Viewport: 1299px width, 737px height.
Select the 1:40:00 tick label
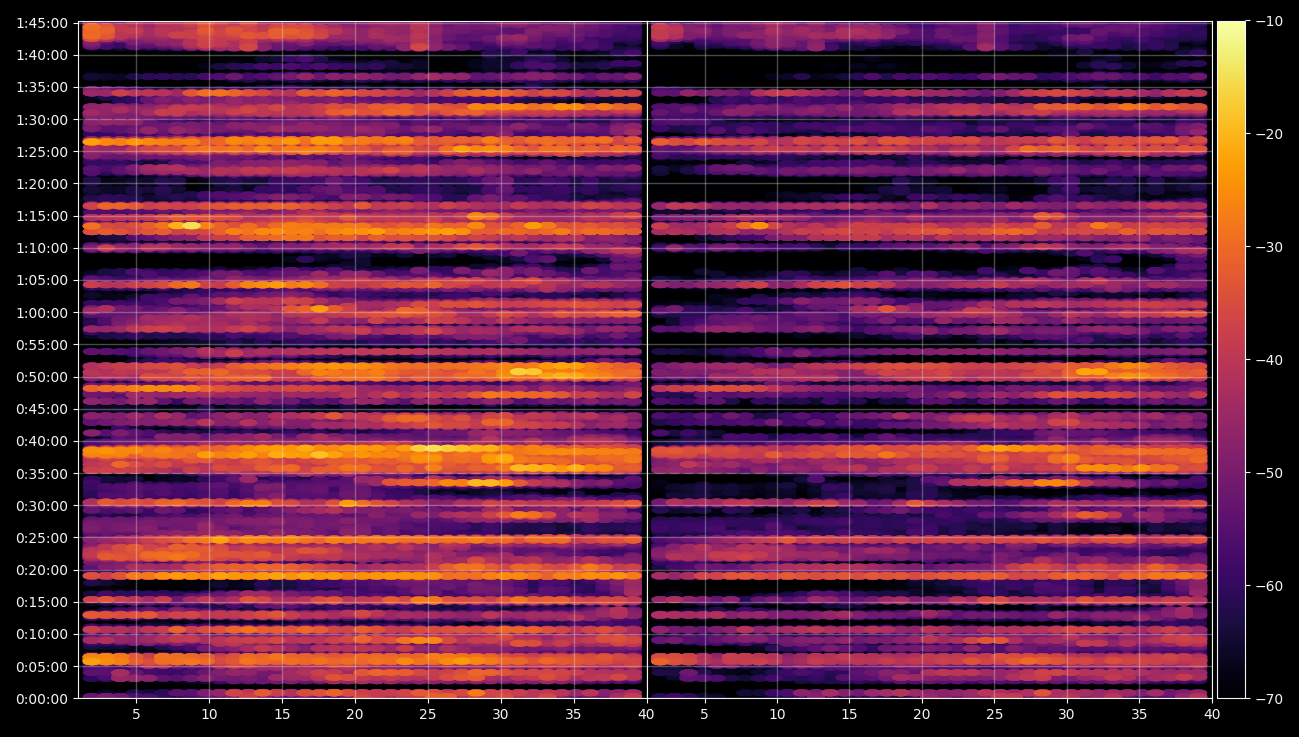tap(42, 55)
